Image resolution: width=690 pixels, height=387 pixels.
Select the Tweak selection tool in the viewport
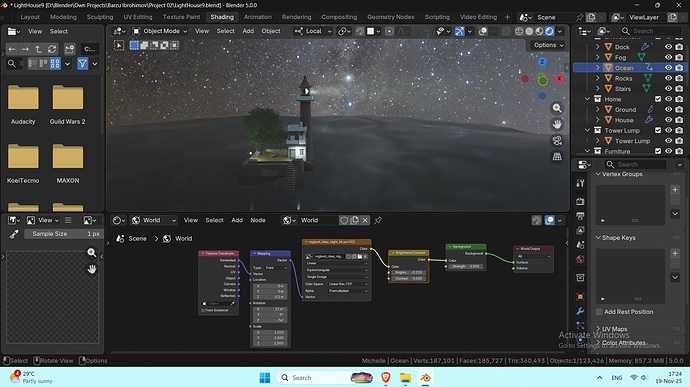click(x=119, y=45)
